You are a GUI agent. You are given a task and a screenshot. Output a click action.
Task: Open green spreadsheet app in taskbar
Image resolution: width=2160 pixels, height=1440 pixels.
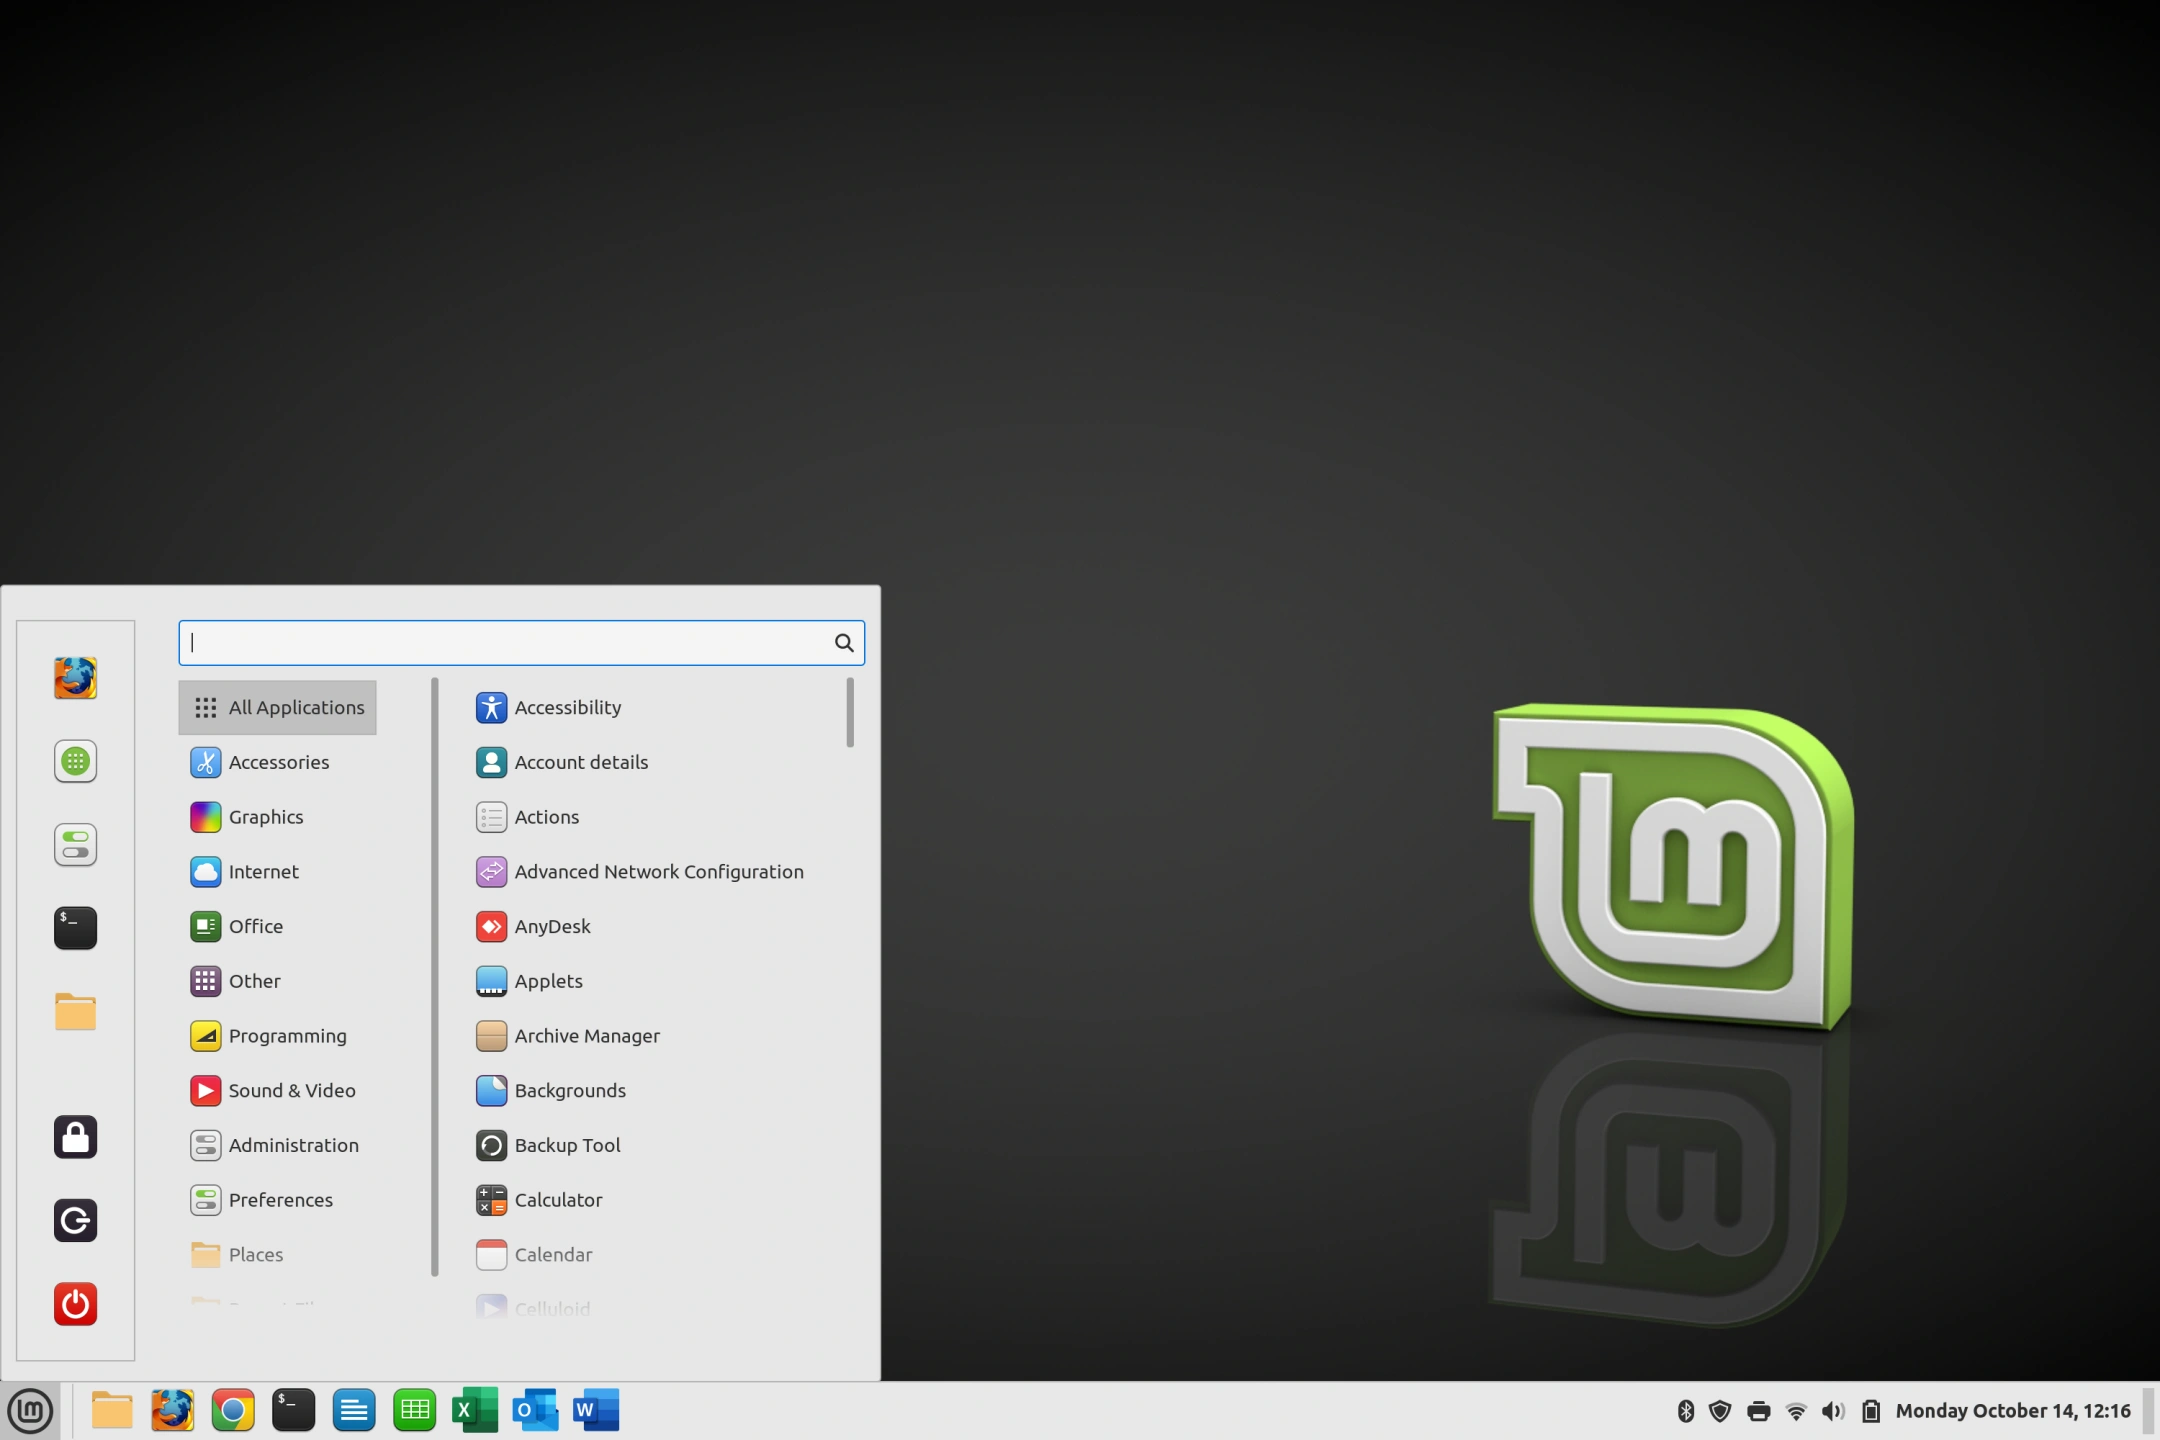coord(414,1411)
